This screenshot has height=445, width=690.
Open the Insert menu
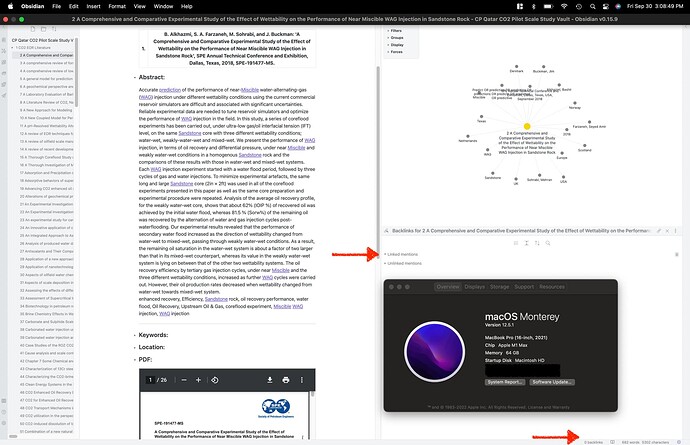(93, 6)
